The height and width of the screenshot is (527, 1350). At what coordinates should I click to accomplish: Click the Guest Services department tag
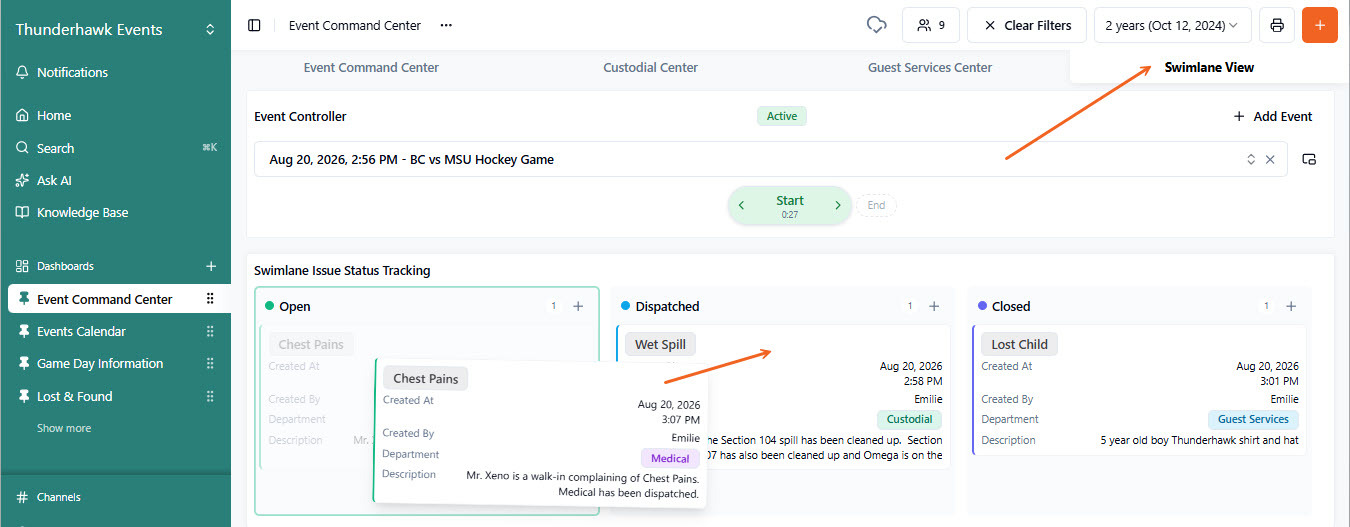click(x=1253, y=420)
